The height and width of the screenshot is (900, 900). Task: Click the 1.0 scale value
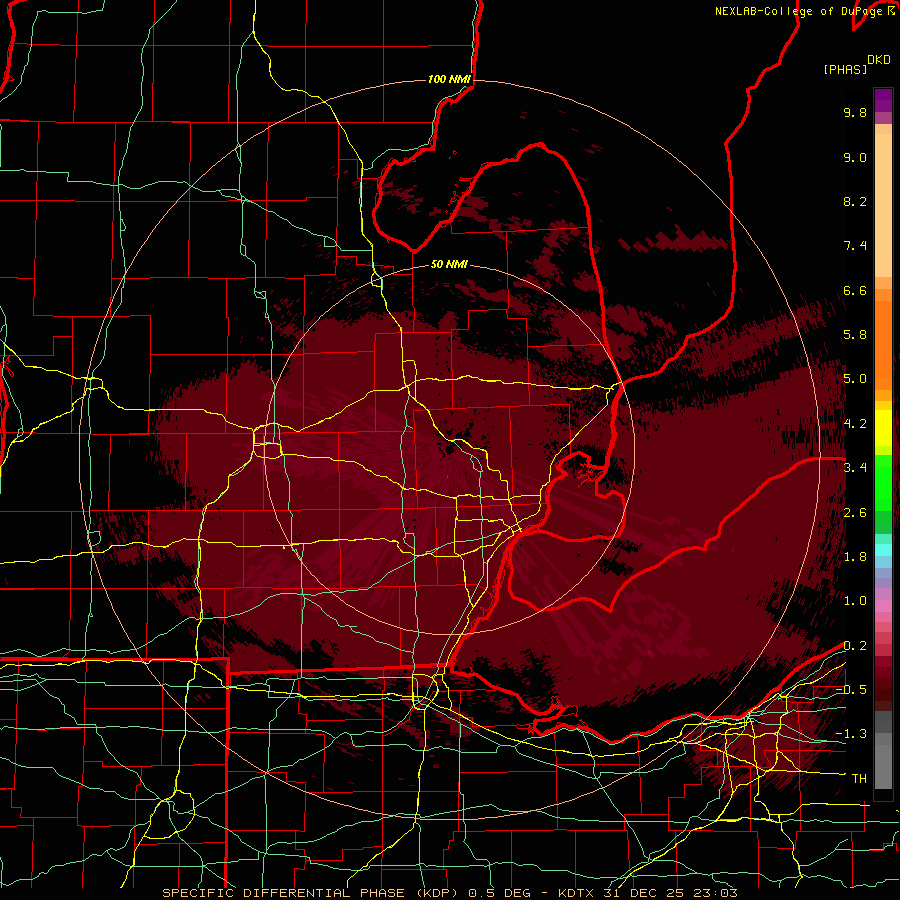point(855,601)
